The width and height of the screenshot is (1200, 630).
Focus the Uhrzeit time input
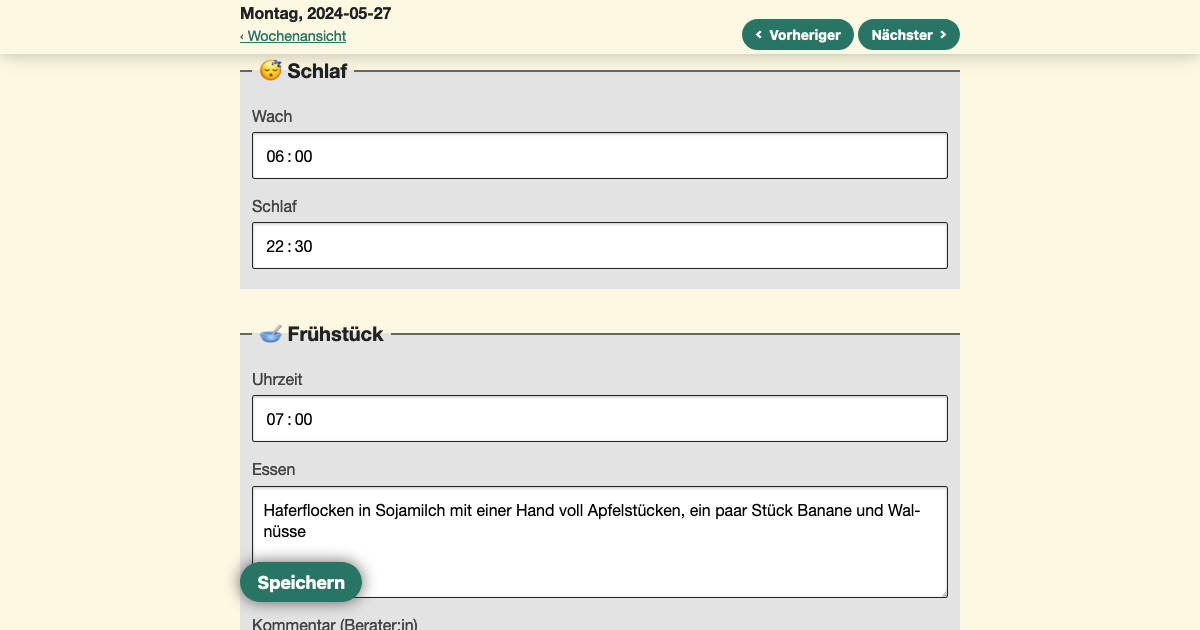point(600,418)
